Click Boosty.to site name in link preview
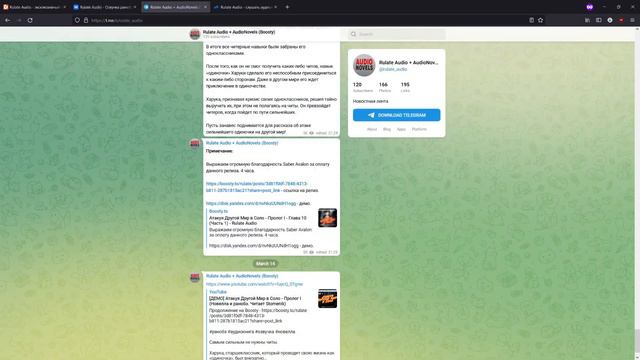The image size is (640, 360). [218, 211]
